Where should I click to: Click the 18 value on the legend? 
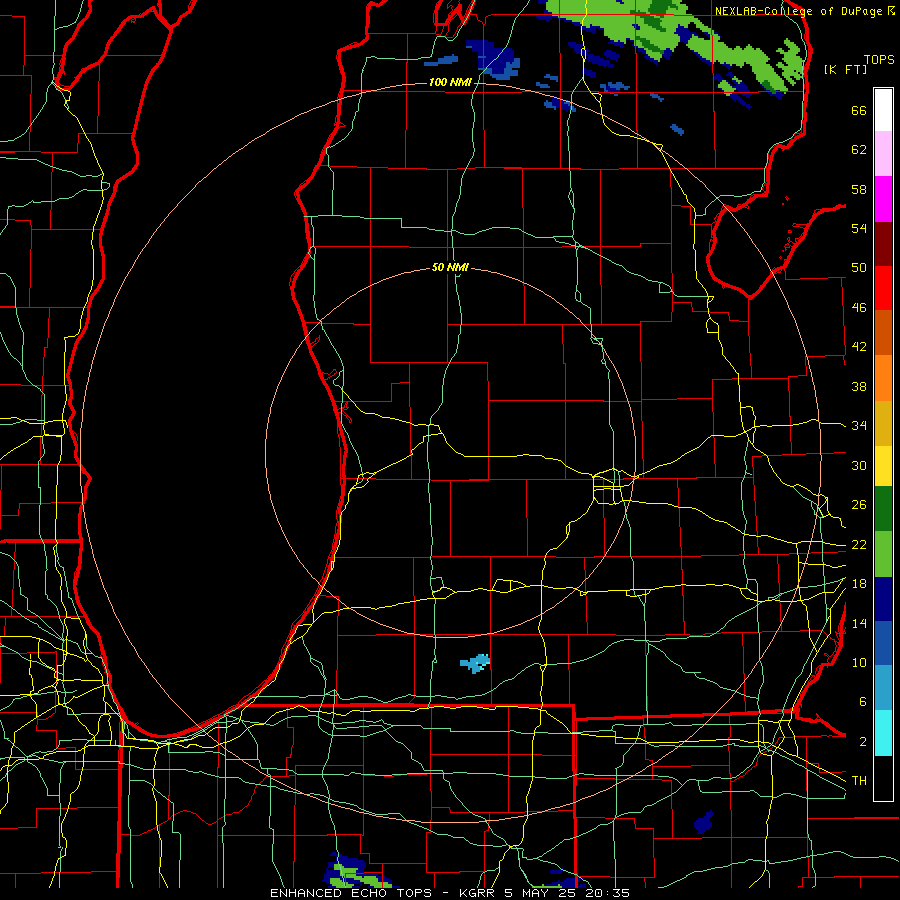[859, 584]
